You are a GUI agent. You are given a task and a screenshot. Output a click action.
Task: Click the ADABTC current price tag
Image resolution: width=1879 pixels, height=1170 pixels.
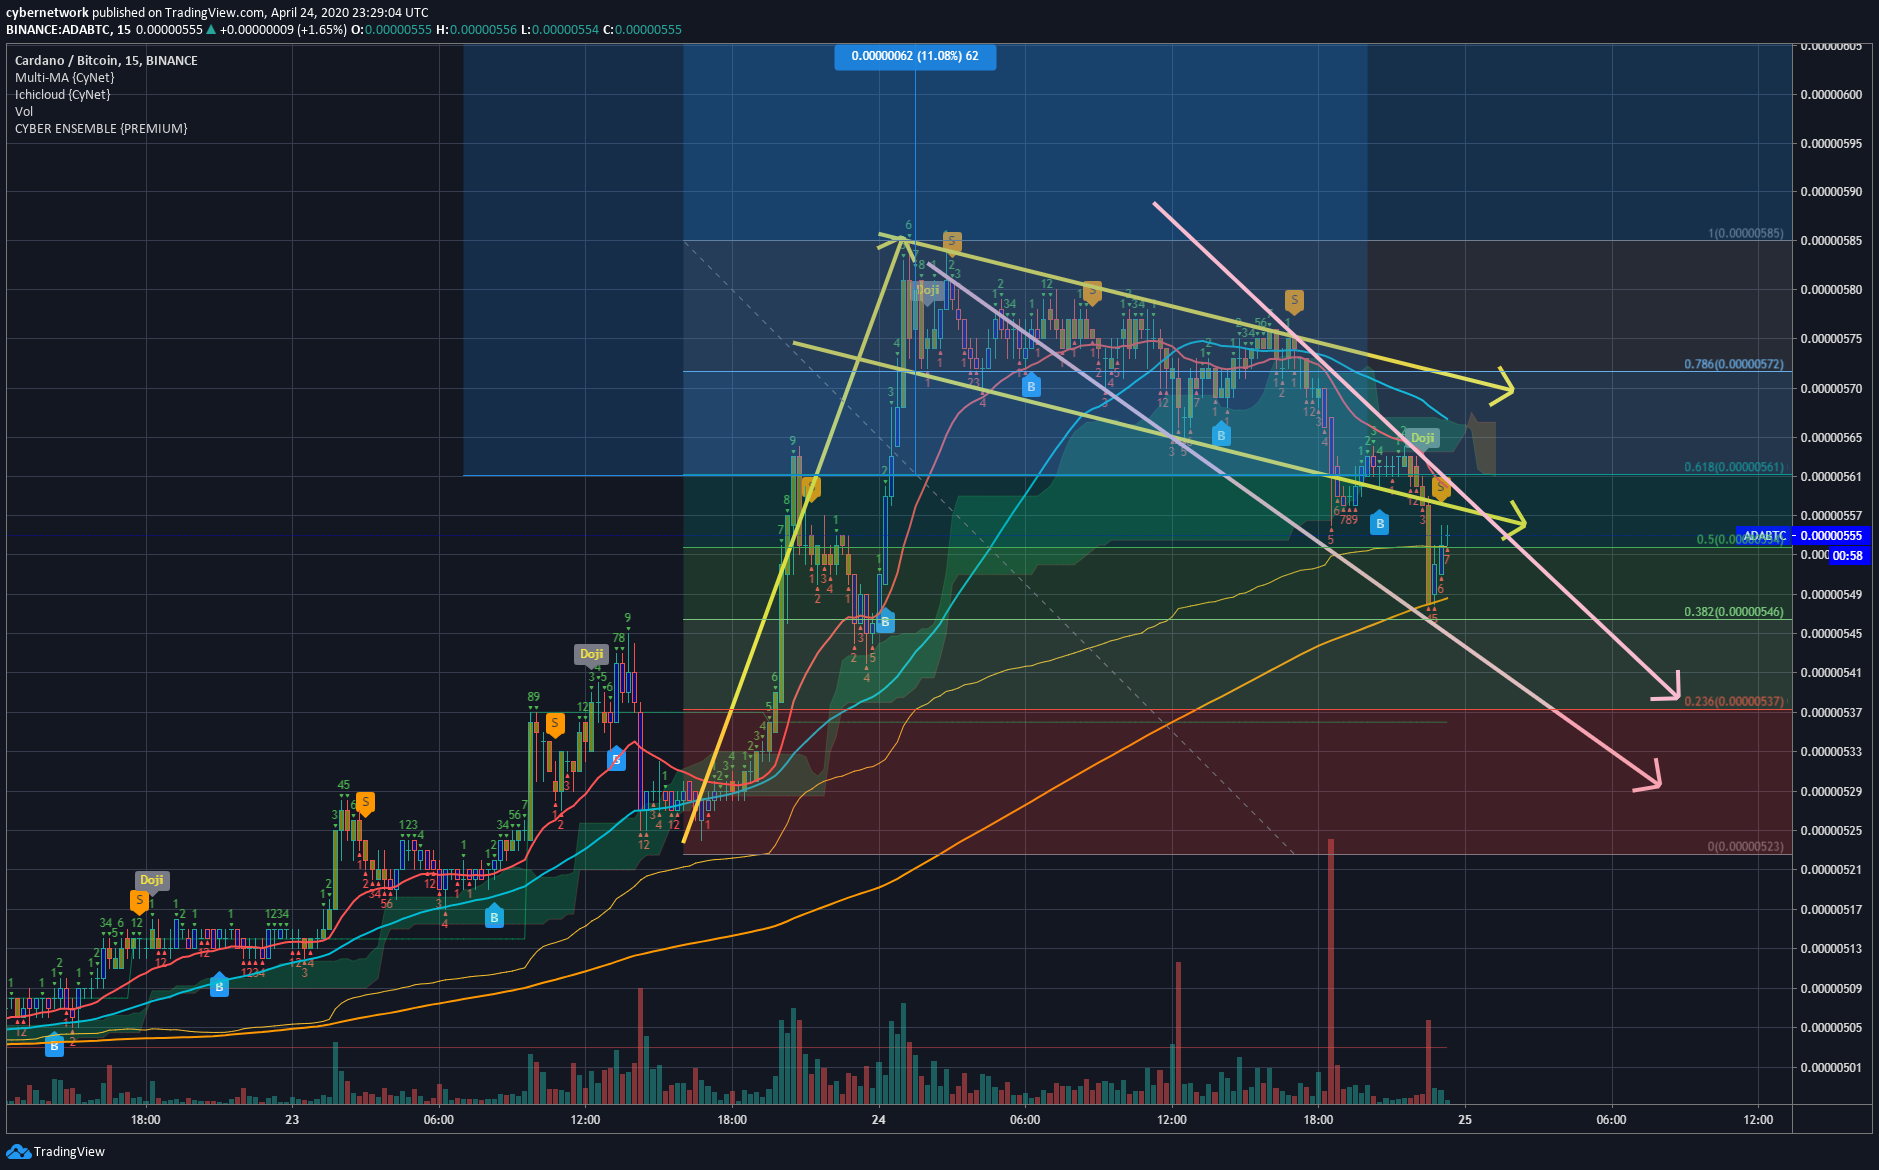(1803, 536)
